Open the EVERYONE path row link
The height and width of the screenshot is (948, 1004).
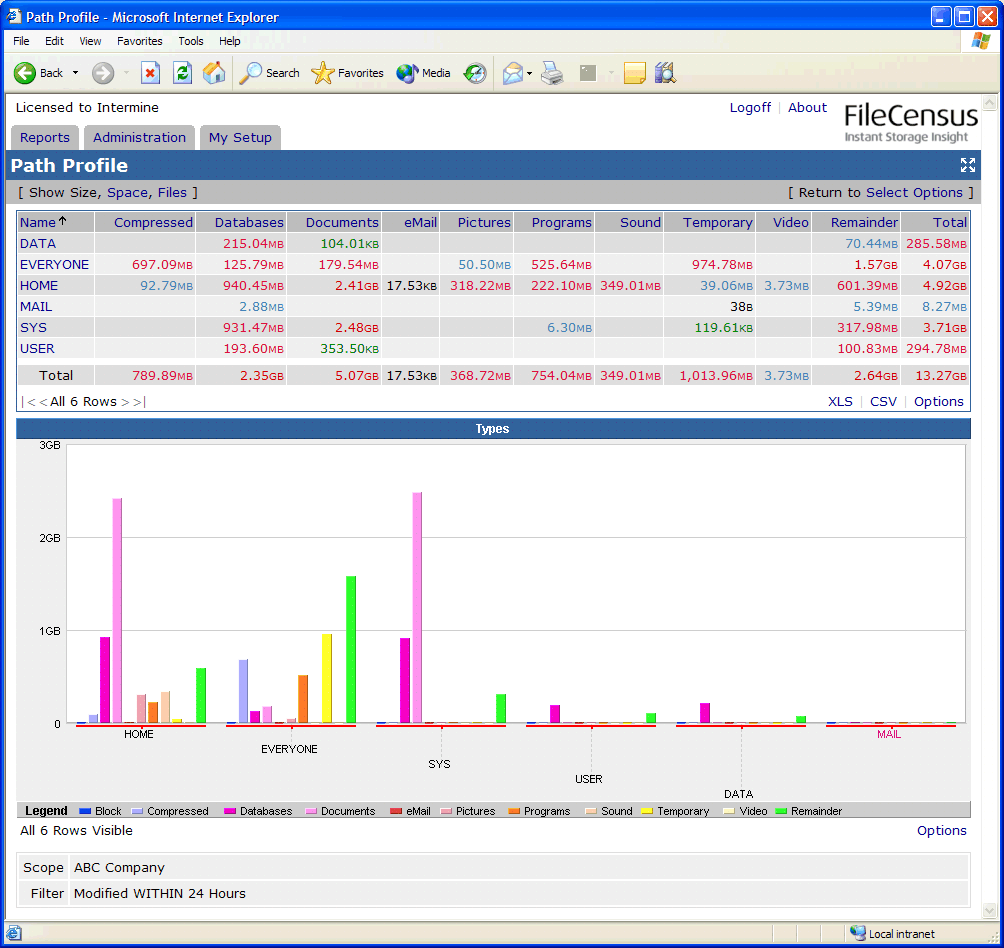point(54,264)
